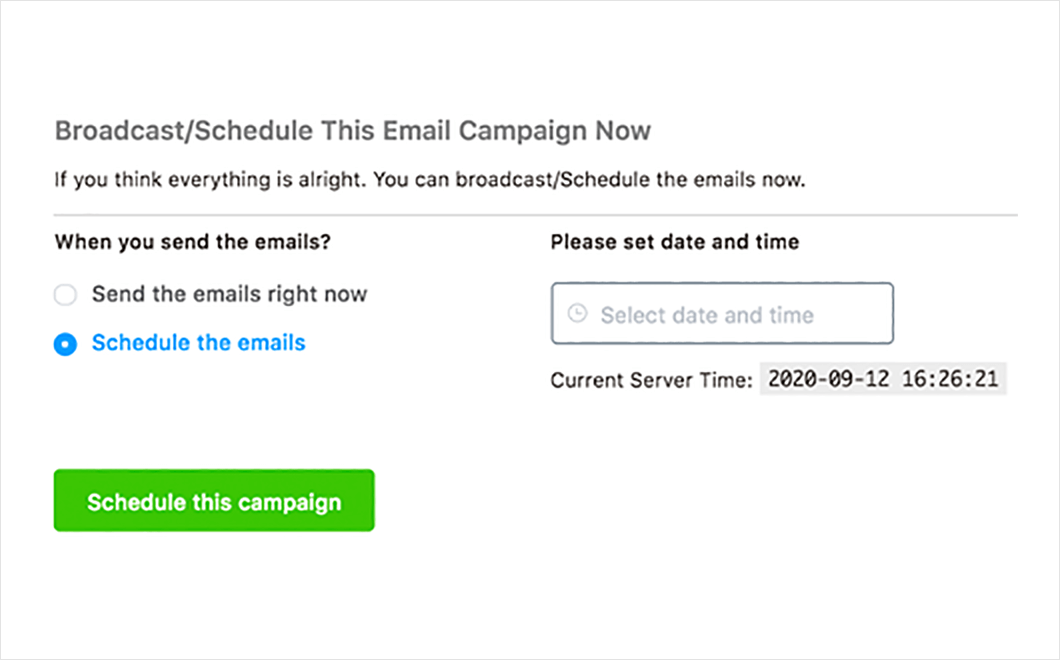This screenshot has width=1060, height=660.
Task: Select the "Send the emails right now" radio button
Action: click(65, 295)
